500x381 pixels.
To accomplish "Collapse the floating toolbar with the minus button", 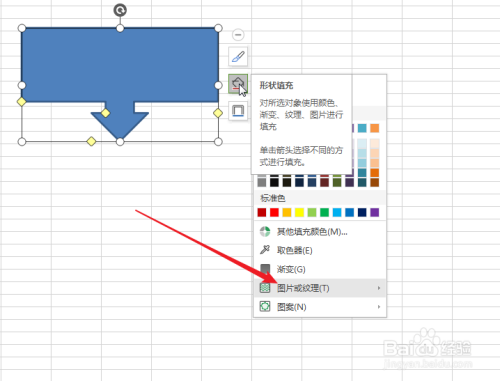I will [x=238, y=35].
